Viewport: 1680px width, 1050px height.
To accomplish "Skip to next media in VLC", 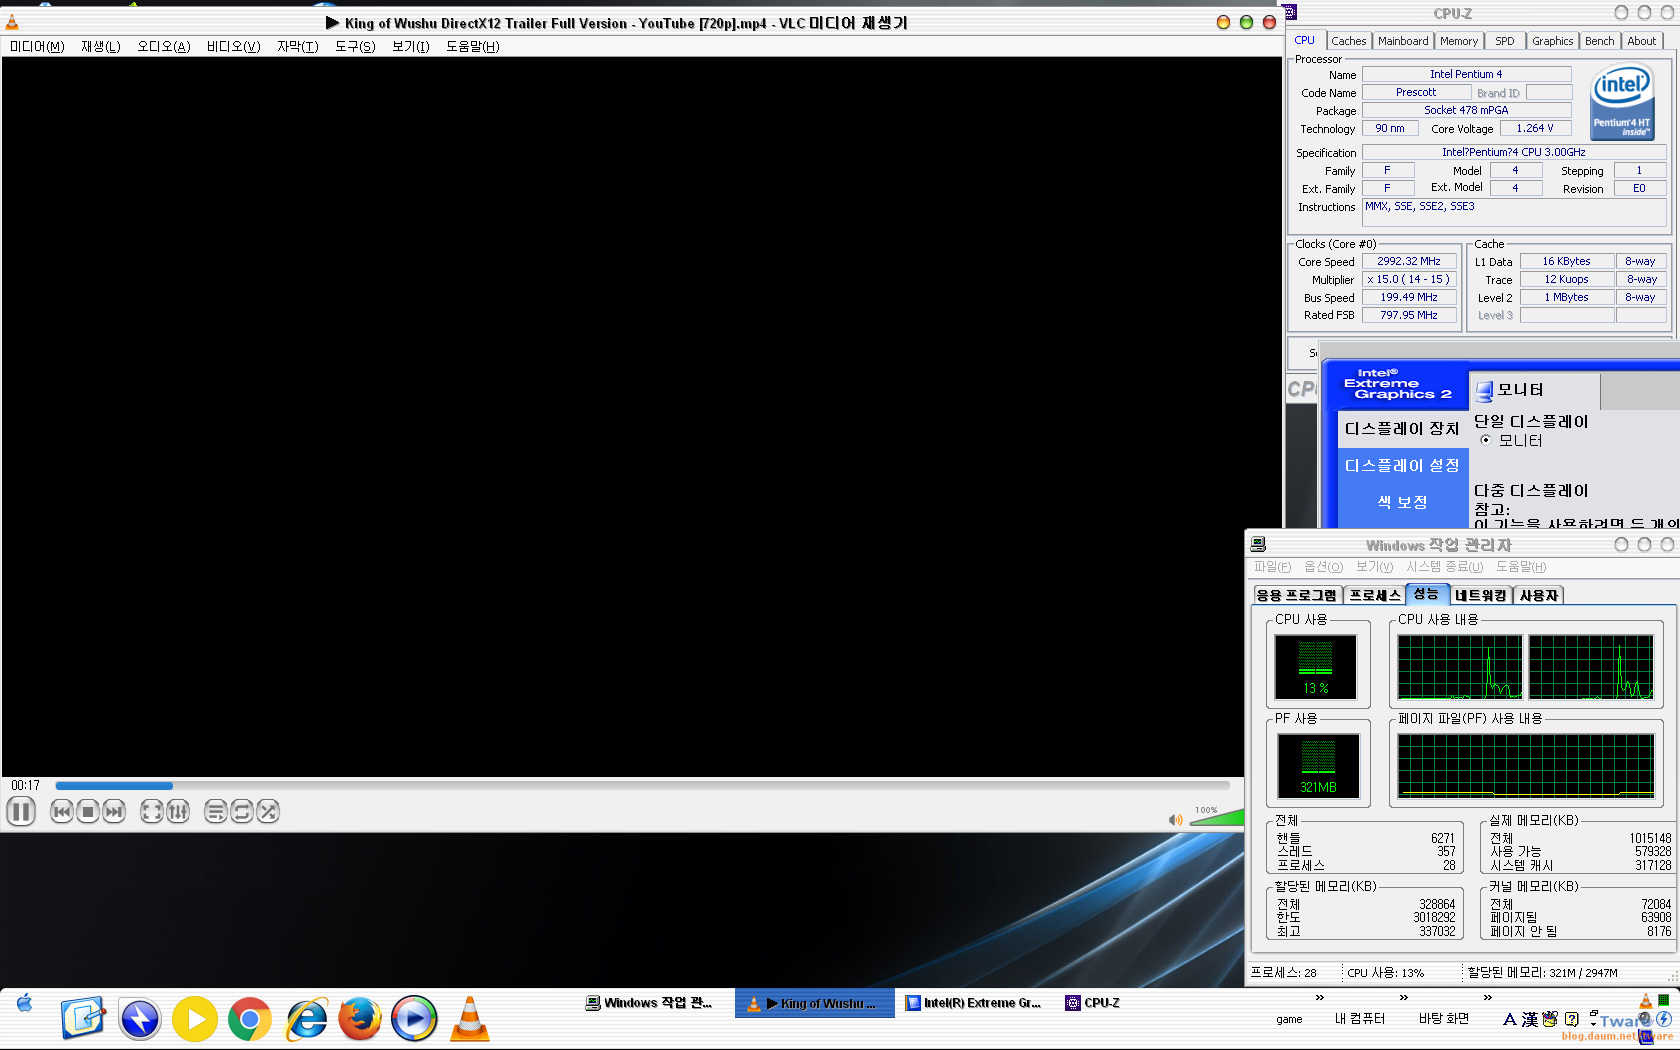I will click(x=115, y=812).
